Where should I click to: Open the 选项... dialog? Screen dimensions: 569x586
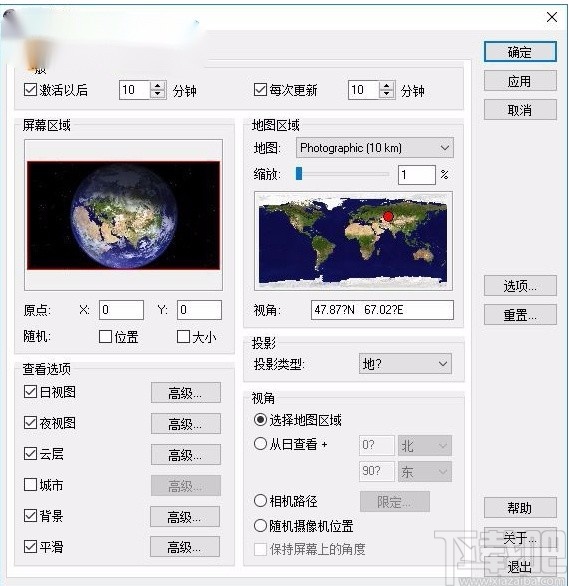point(520,286)
